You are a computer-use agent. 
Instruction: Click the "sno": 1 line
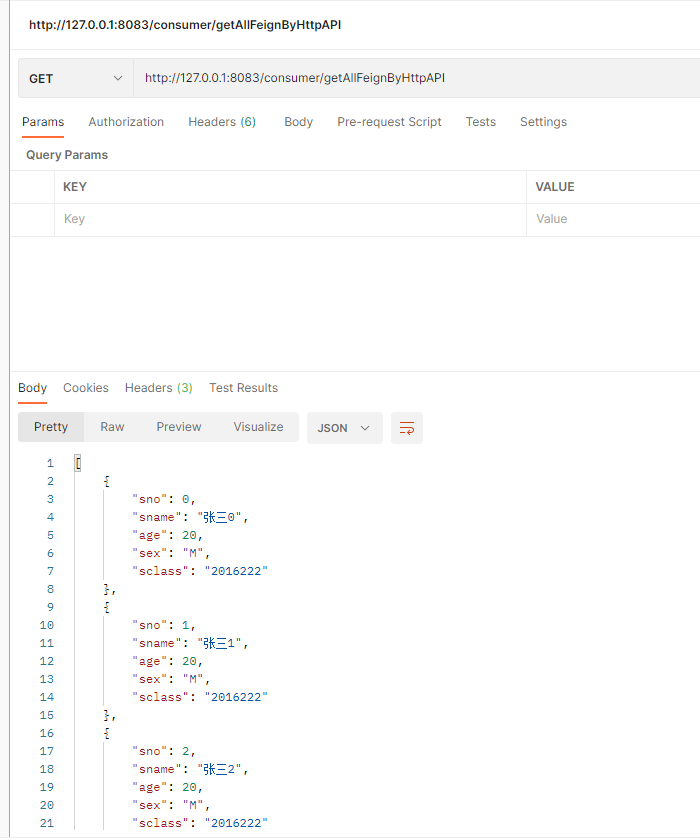(164, 625)
